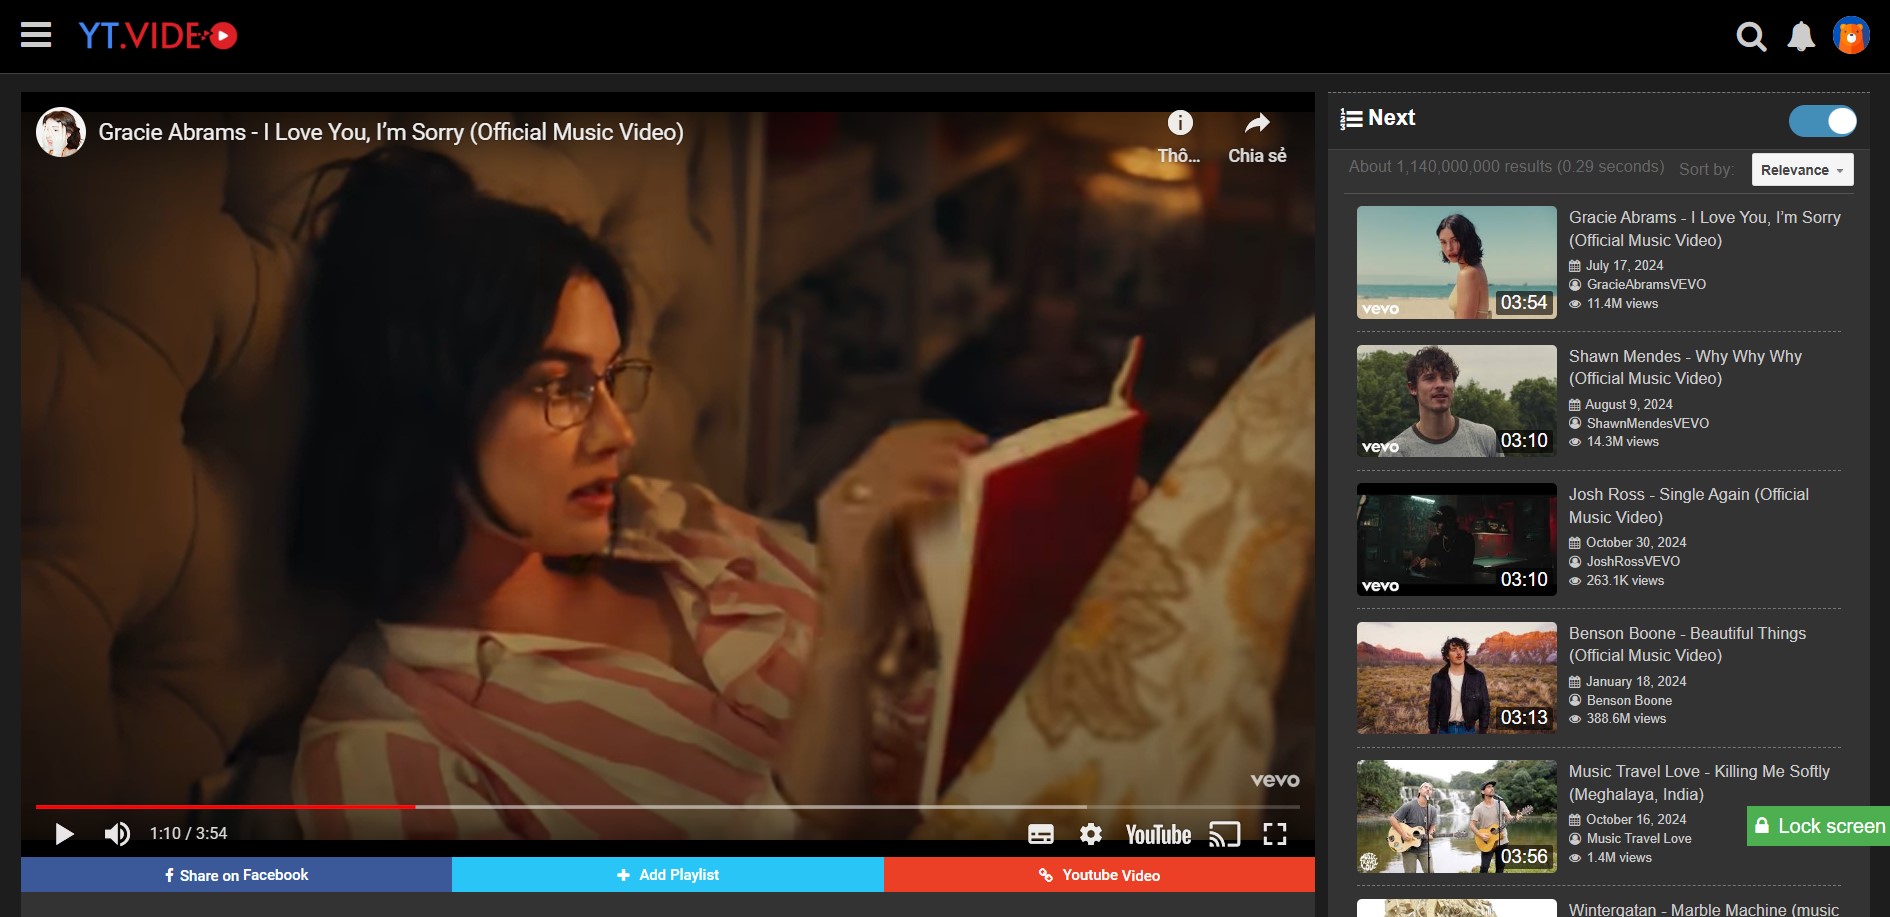Open the notifications bell

pos(1801,37)
